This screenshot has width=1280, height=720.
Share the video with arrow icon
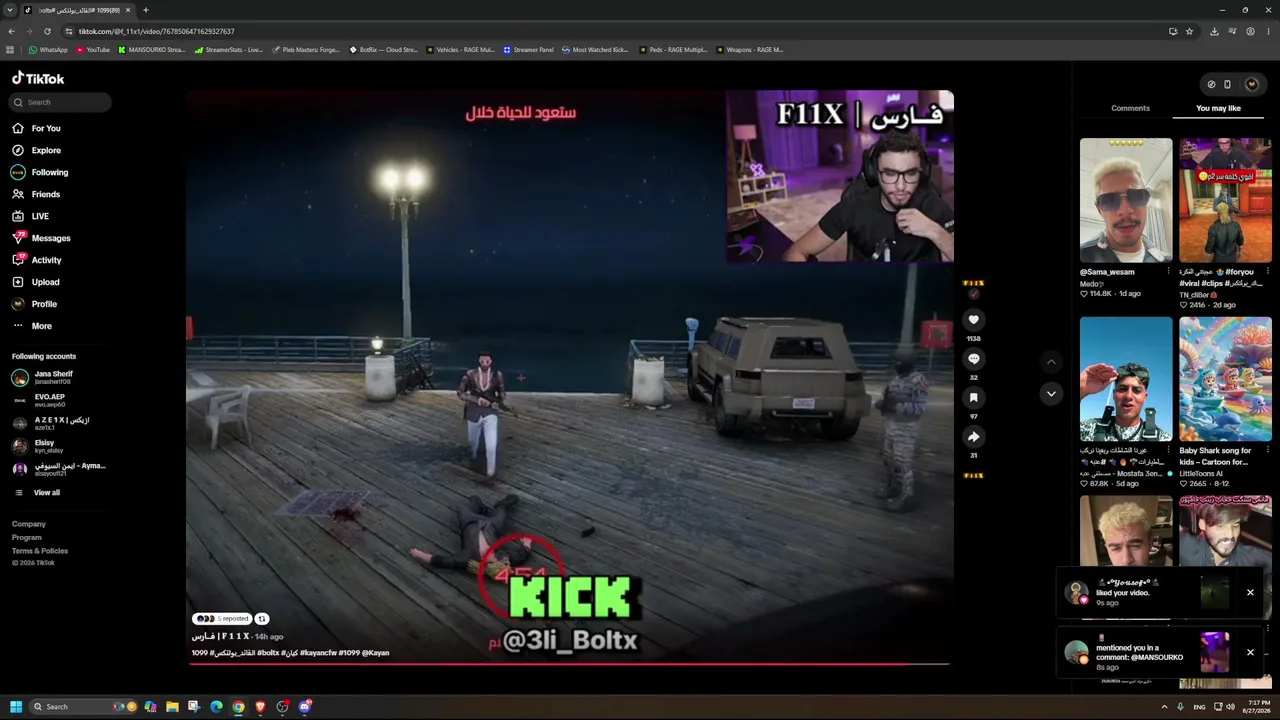pyautogui.click(x=973, y=437)
